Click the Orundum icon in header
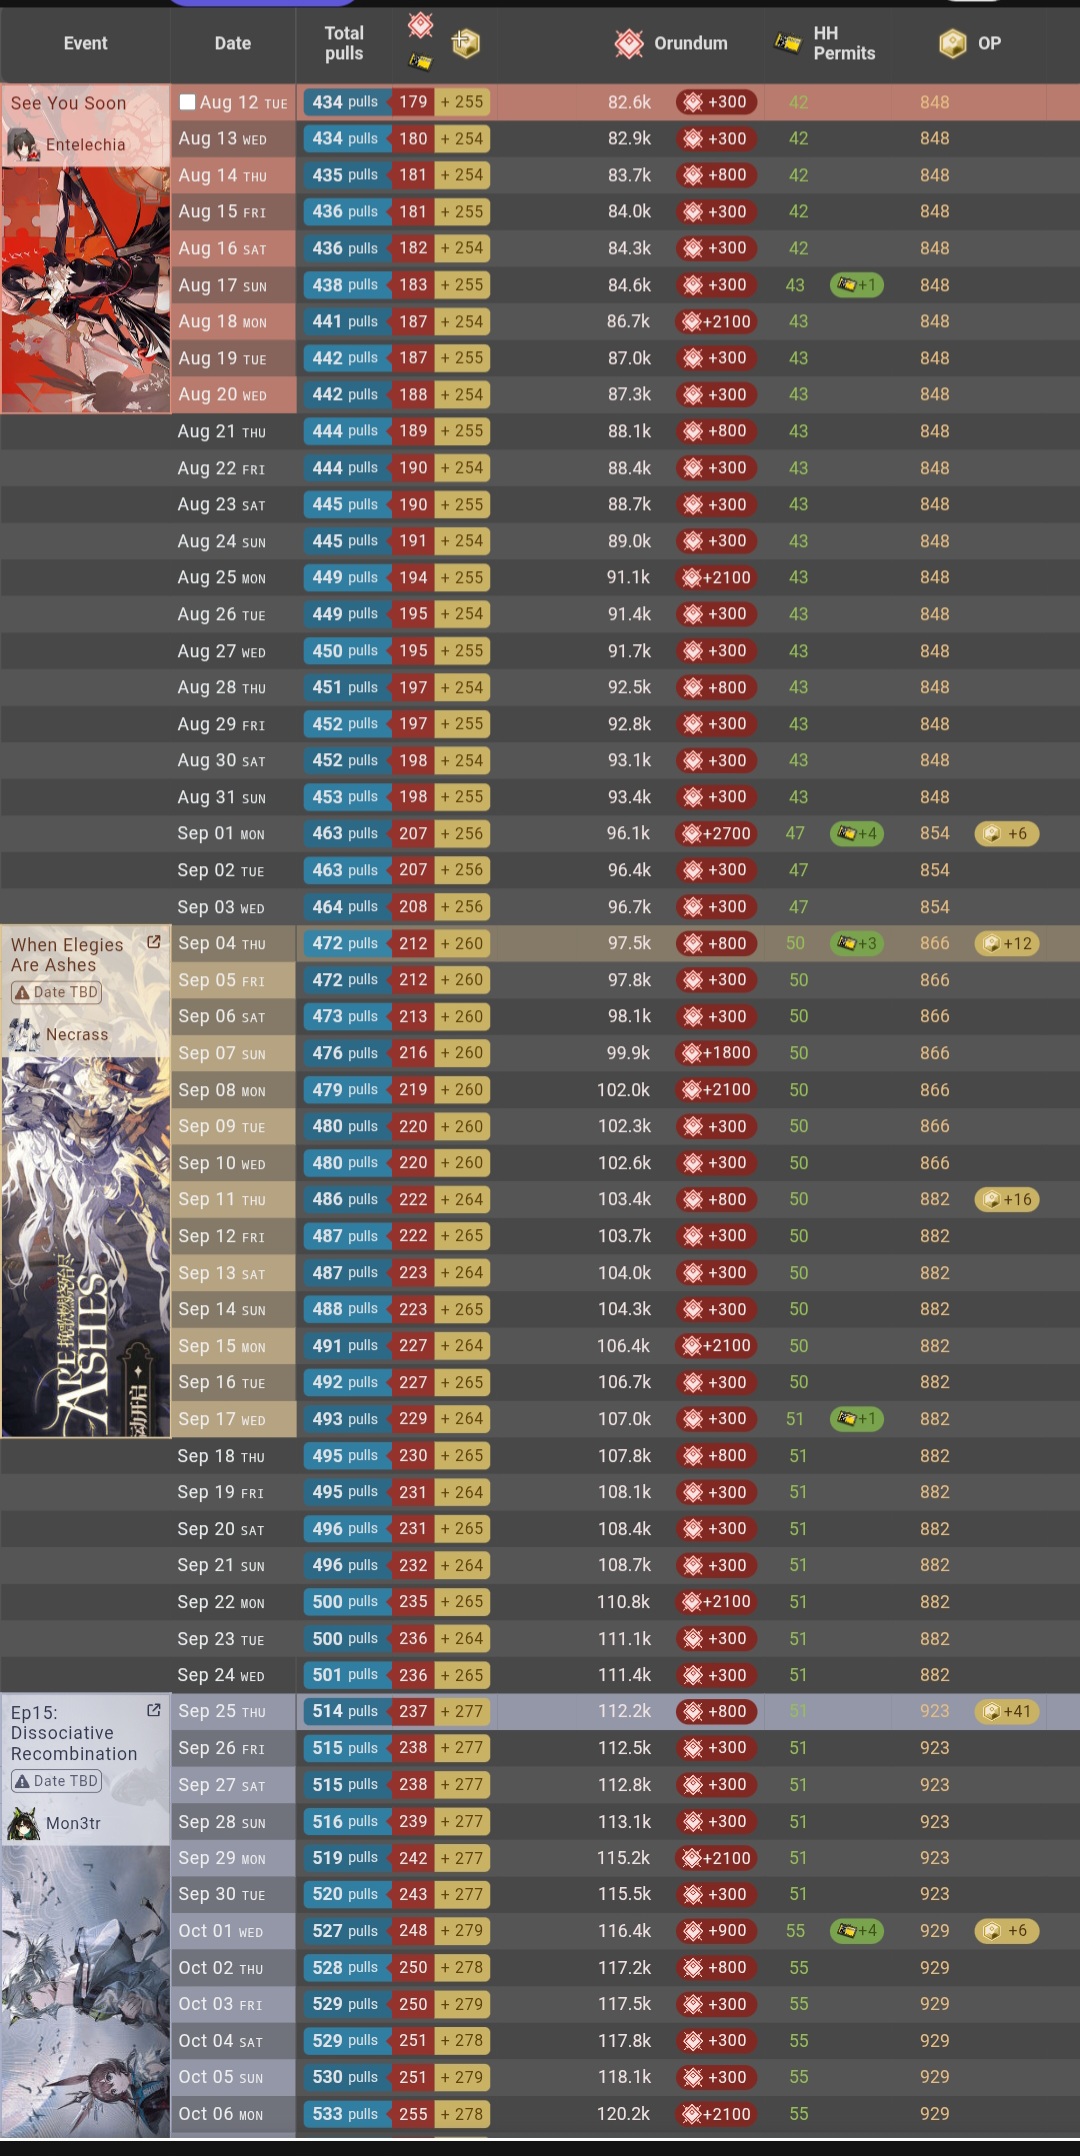1080x2156 pixels. [629, 43]
